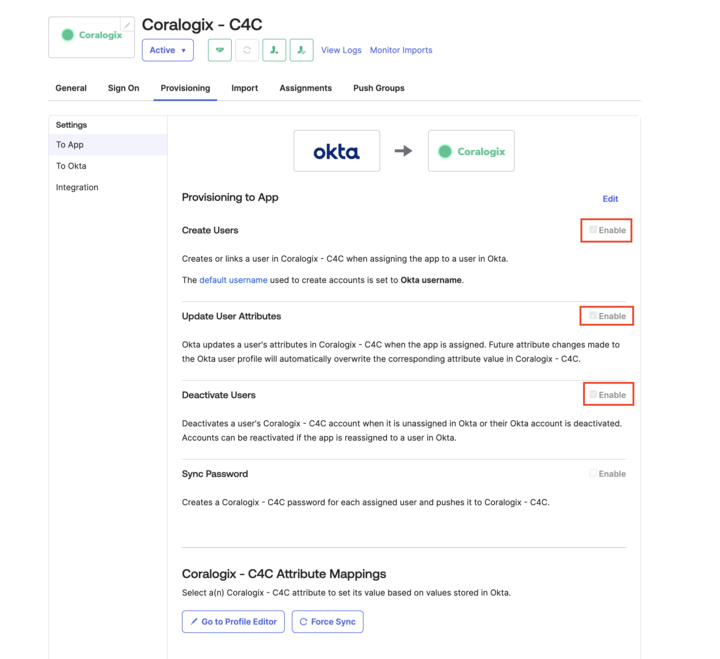Viewport: 720px width, 659px height.
Task: Open the Push Groups tab
Action: click(379, 88)
